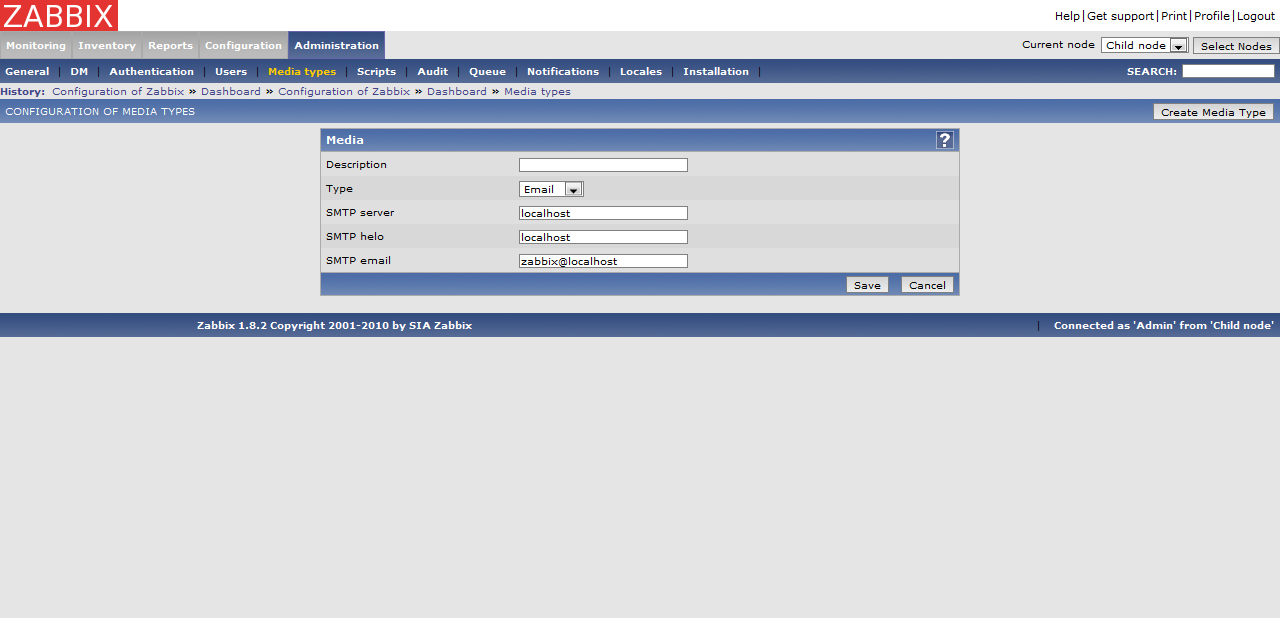Cancel the media type form
Viewport: 1280px width, 618px height.
[x=926, y=285]
